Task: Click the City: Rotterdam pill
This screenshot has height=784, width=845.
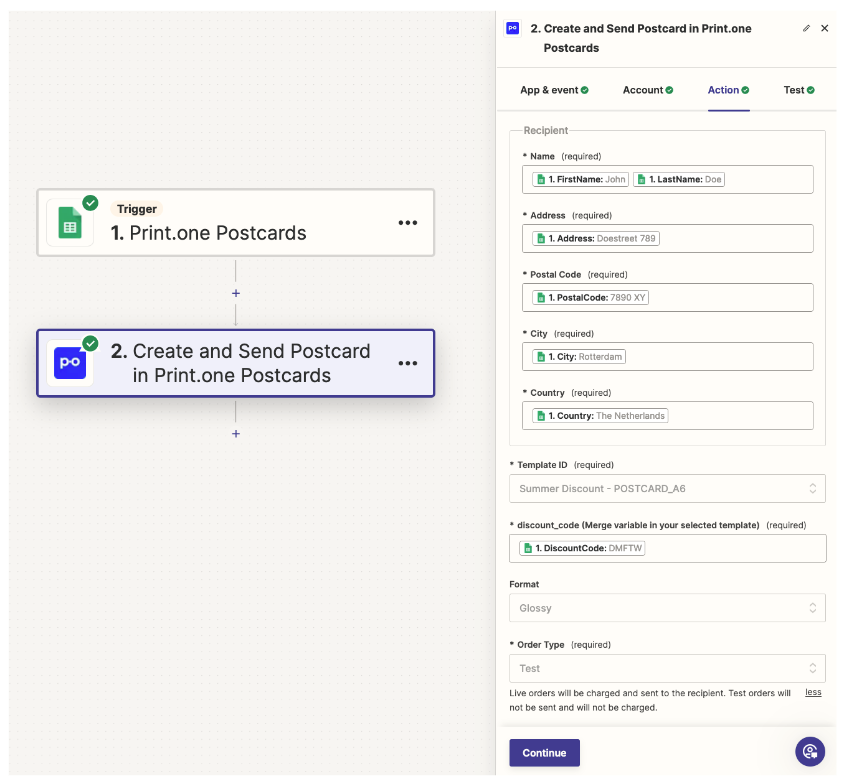Action: (x=579, y=357)
